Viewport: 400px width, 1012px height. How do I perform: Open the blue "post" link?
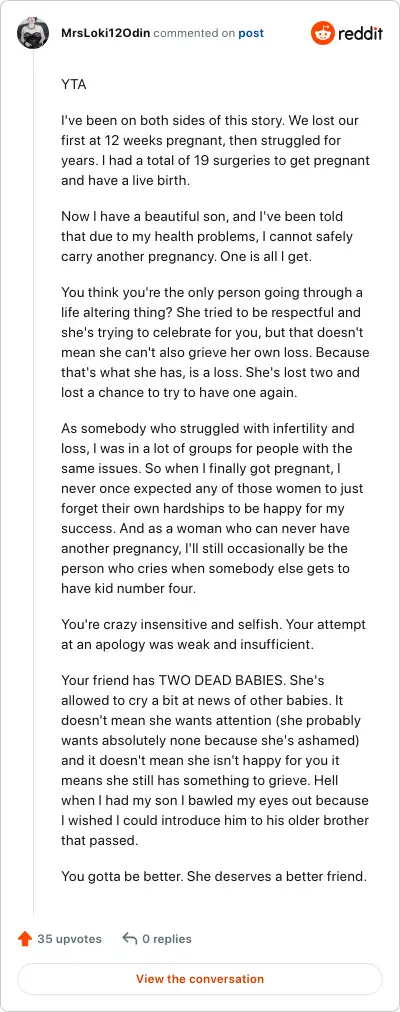pos(251,33)
